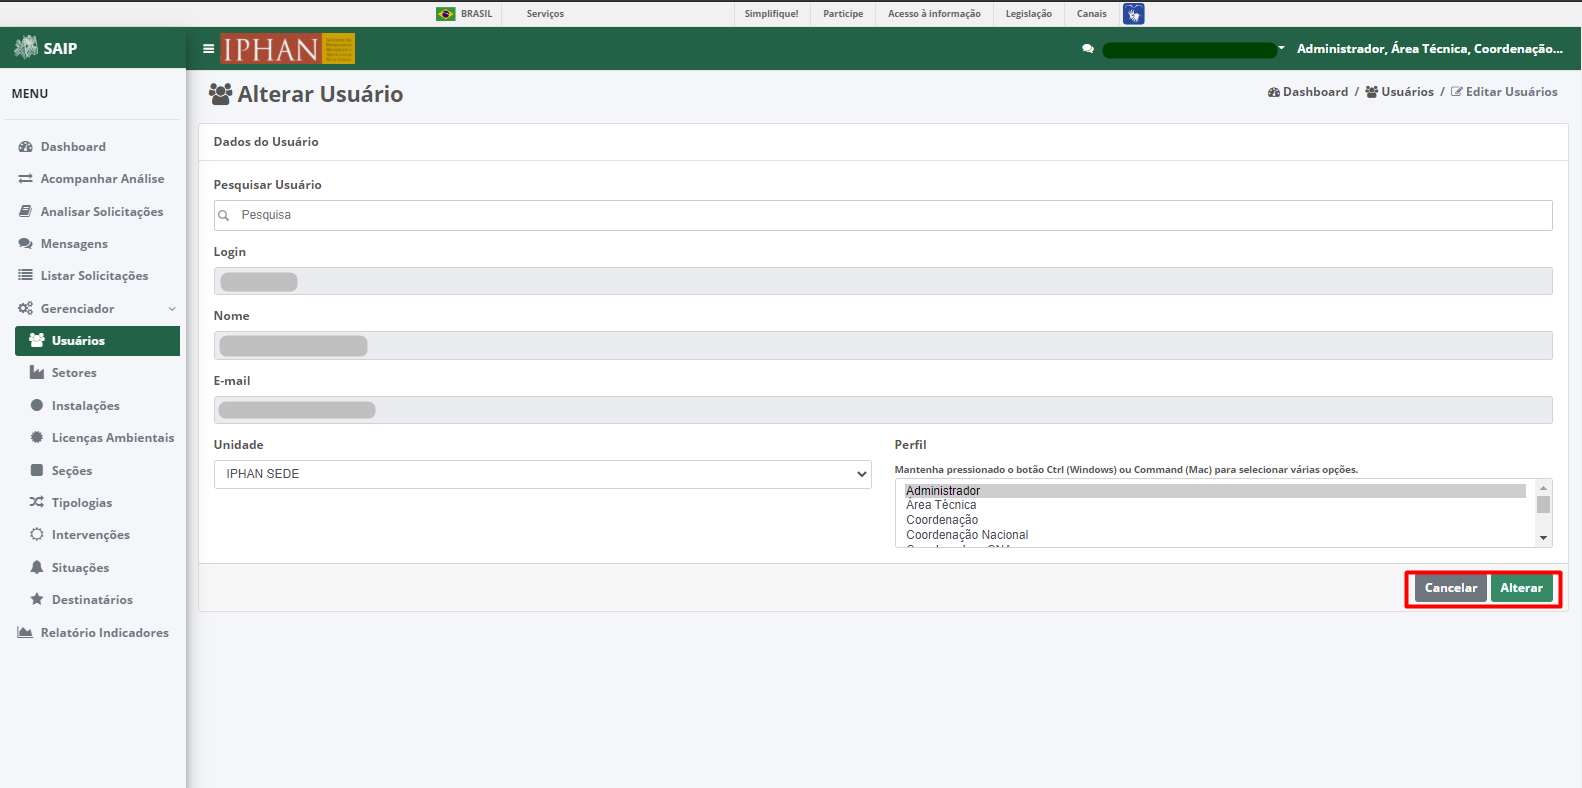Select Administrador in Perfil list

(x=1215, y=491)
